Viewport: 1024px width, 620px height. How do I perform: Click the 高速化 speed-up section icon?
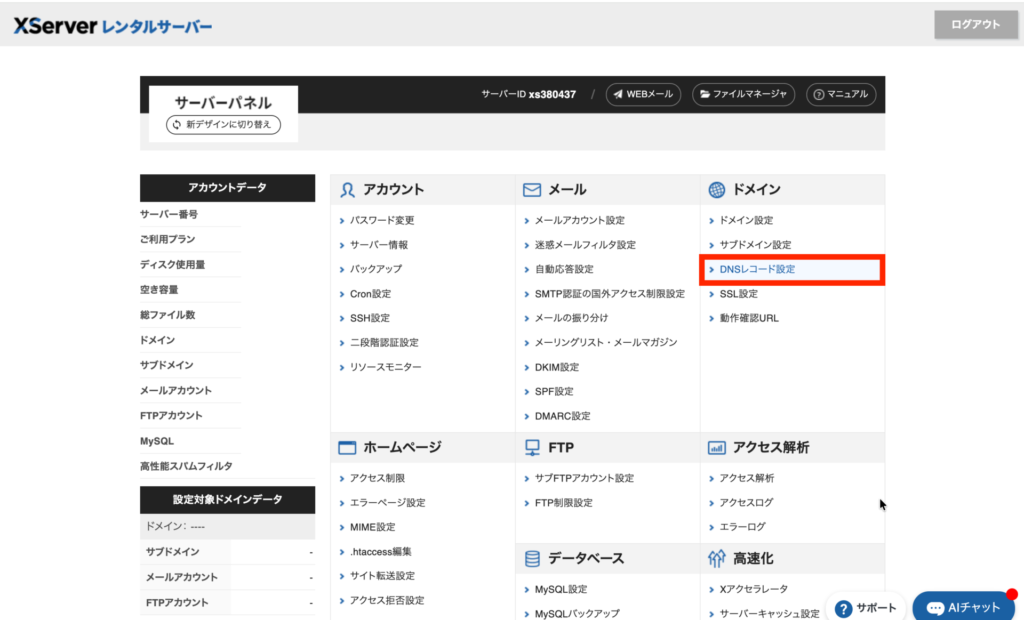716,558
